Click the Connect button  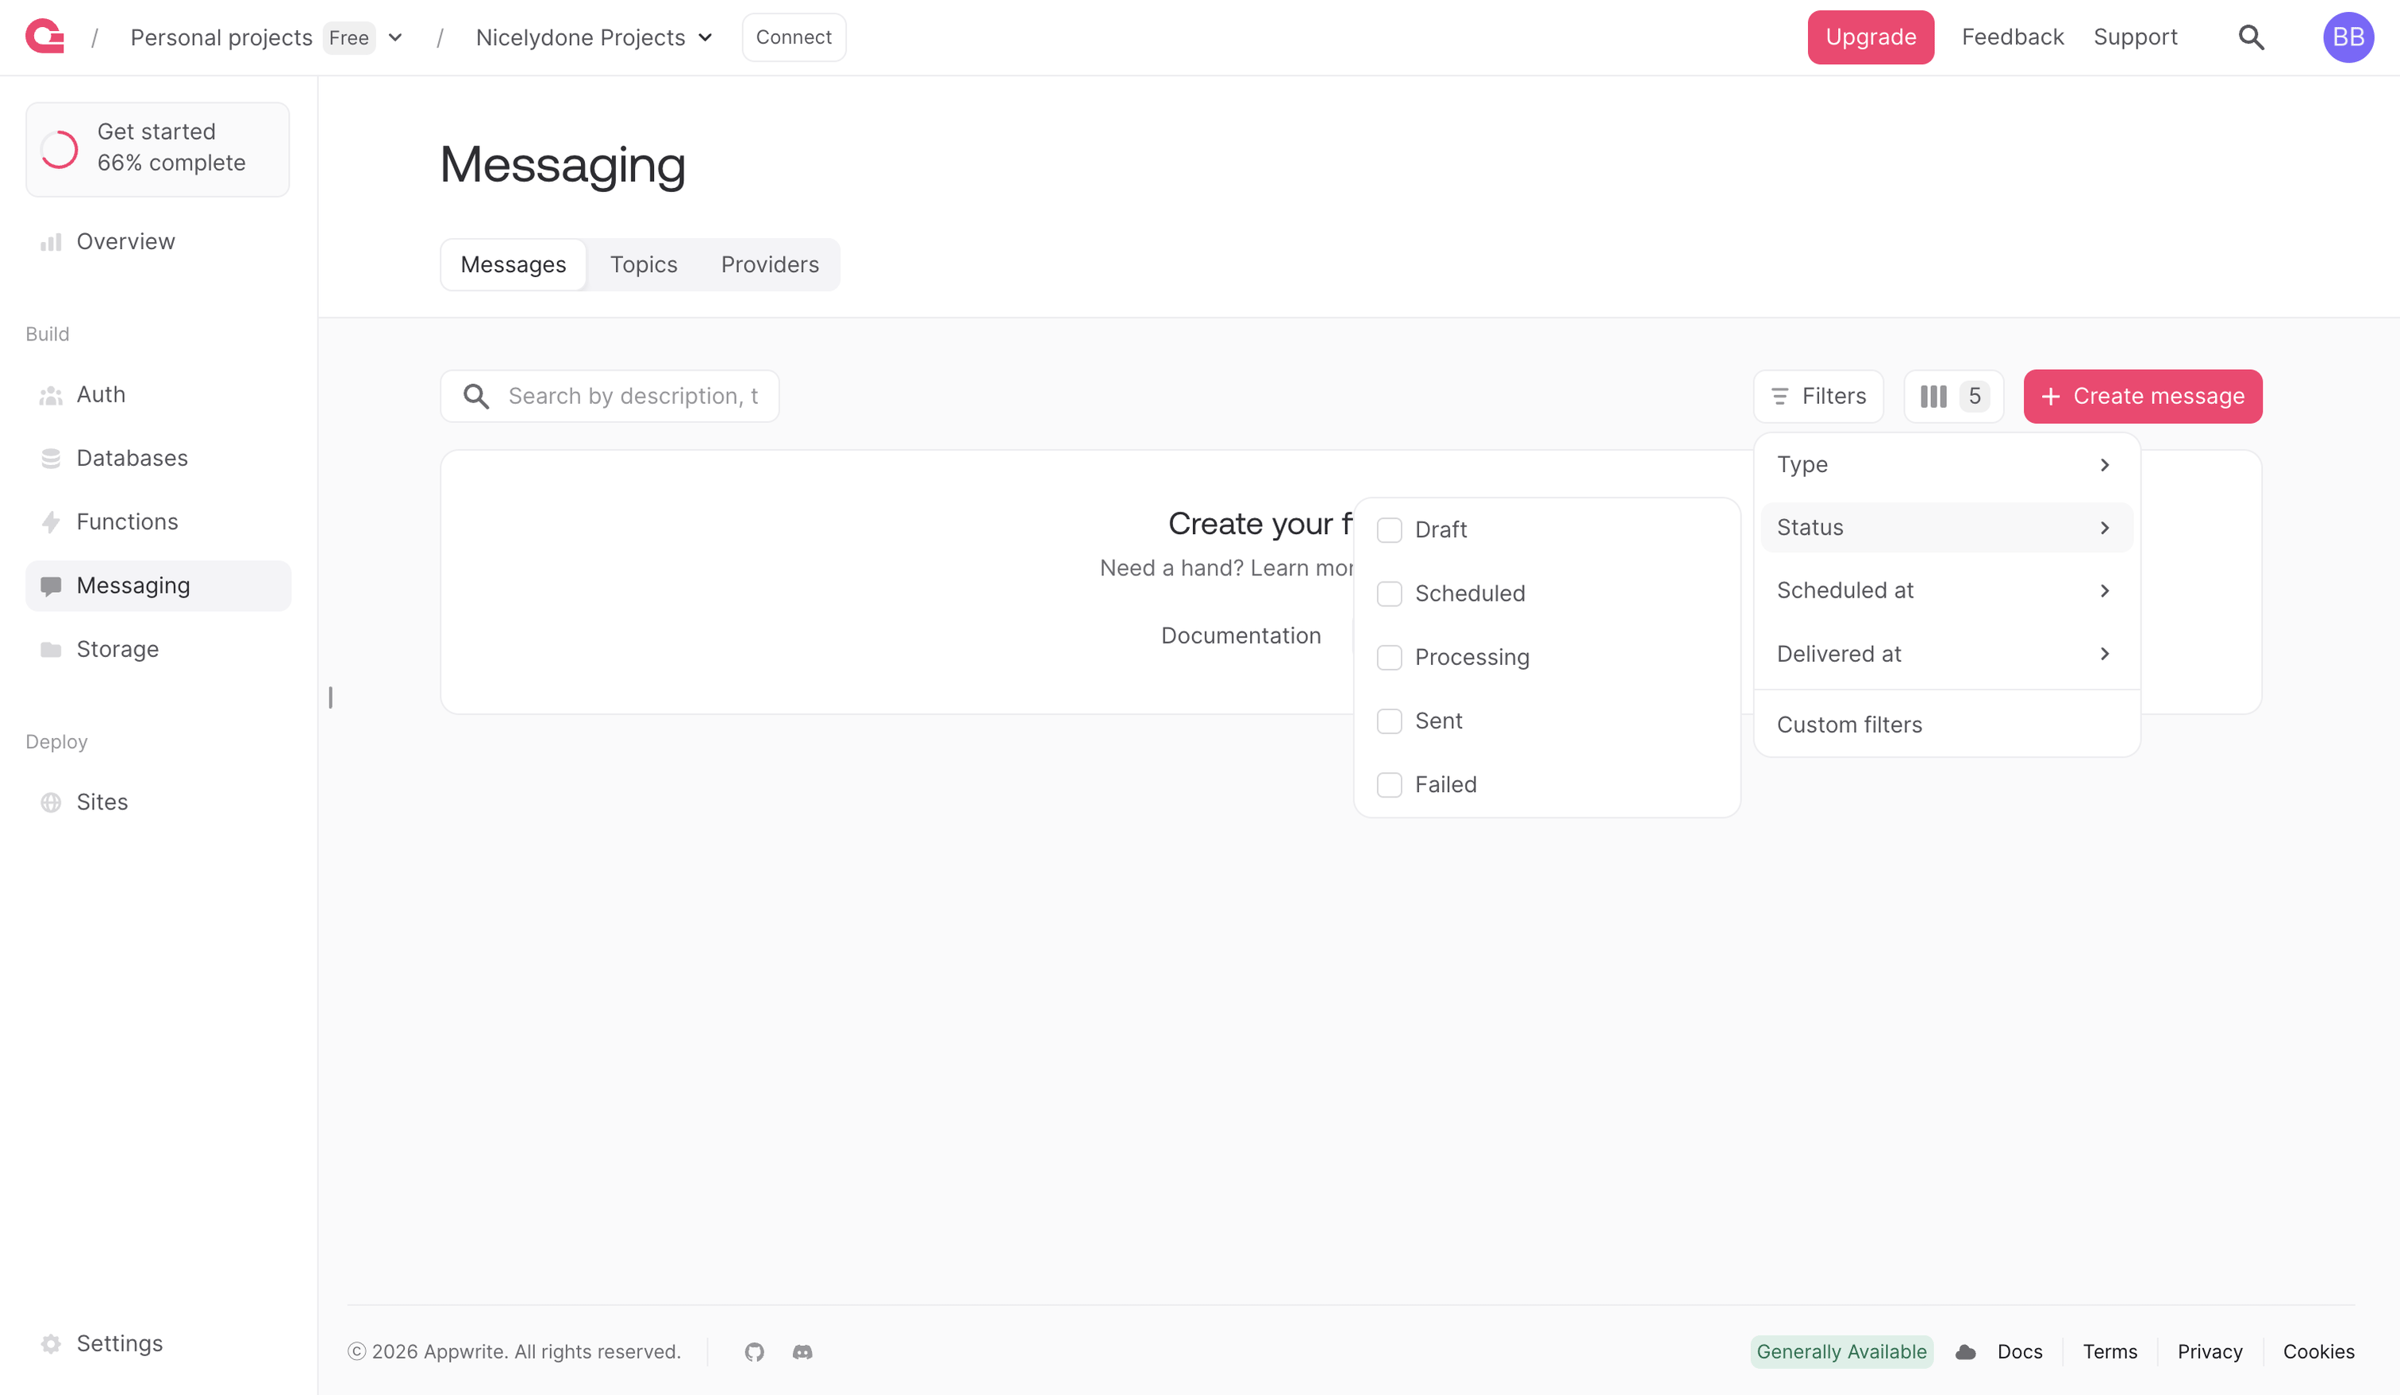click(x=793, y=37)
